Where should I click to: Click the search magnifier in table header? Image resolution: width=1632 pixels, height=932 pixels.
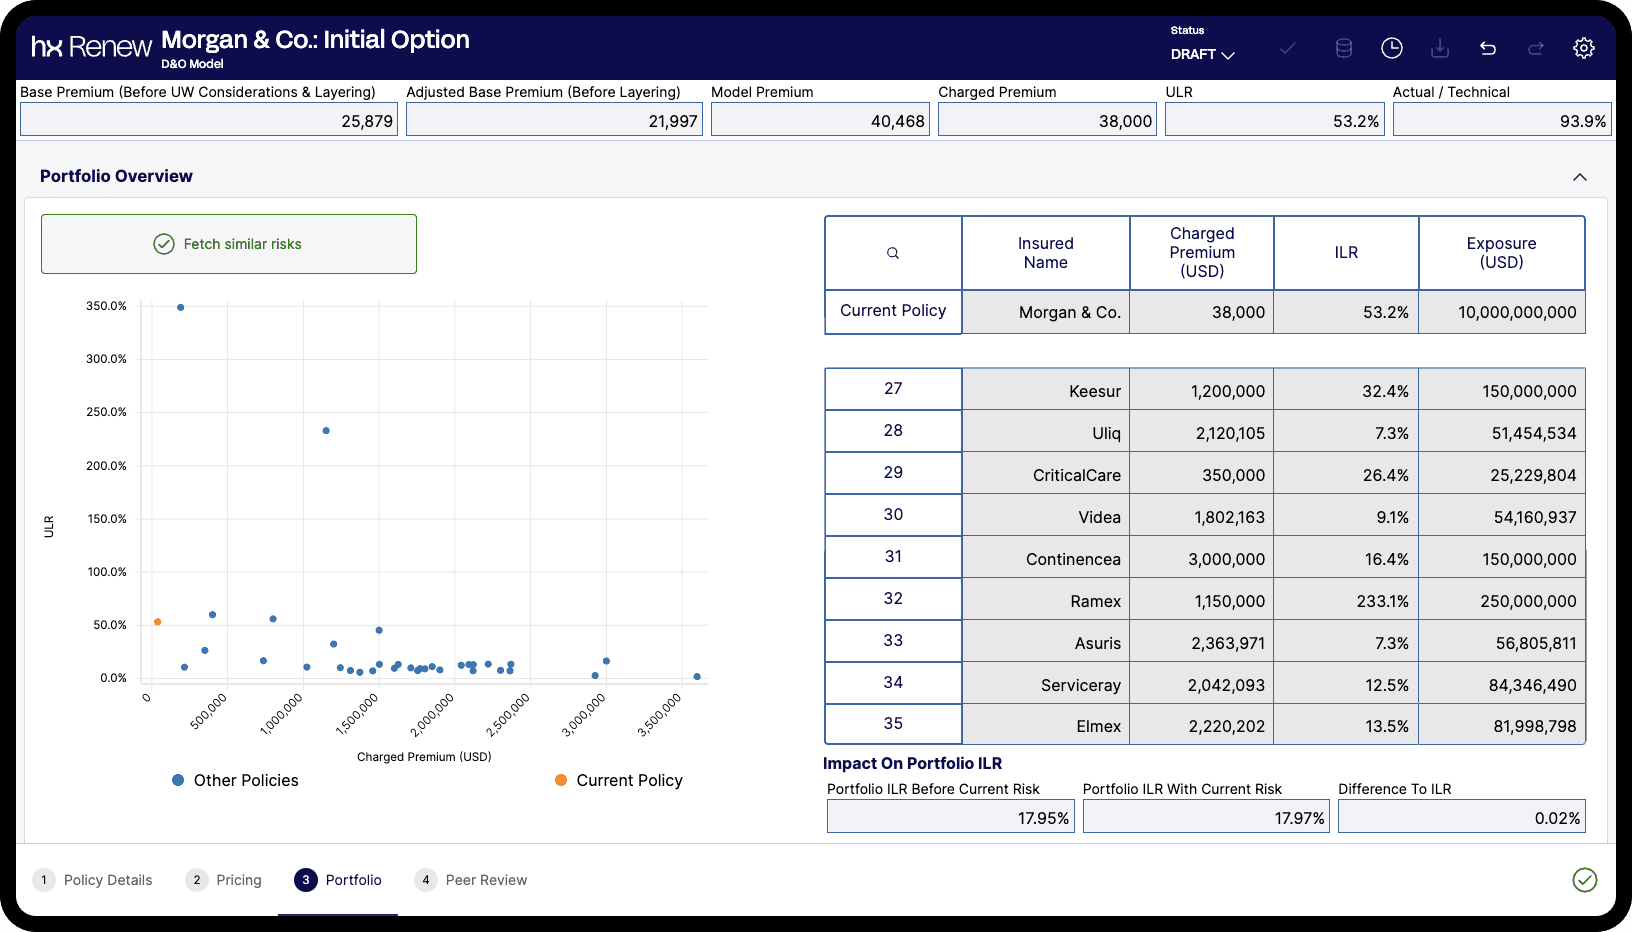[x=893, y=253]
